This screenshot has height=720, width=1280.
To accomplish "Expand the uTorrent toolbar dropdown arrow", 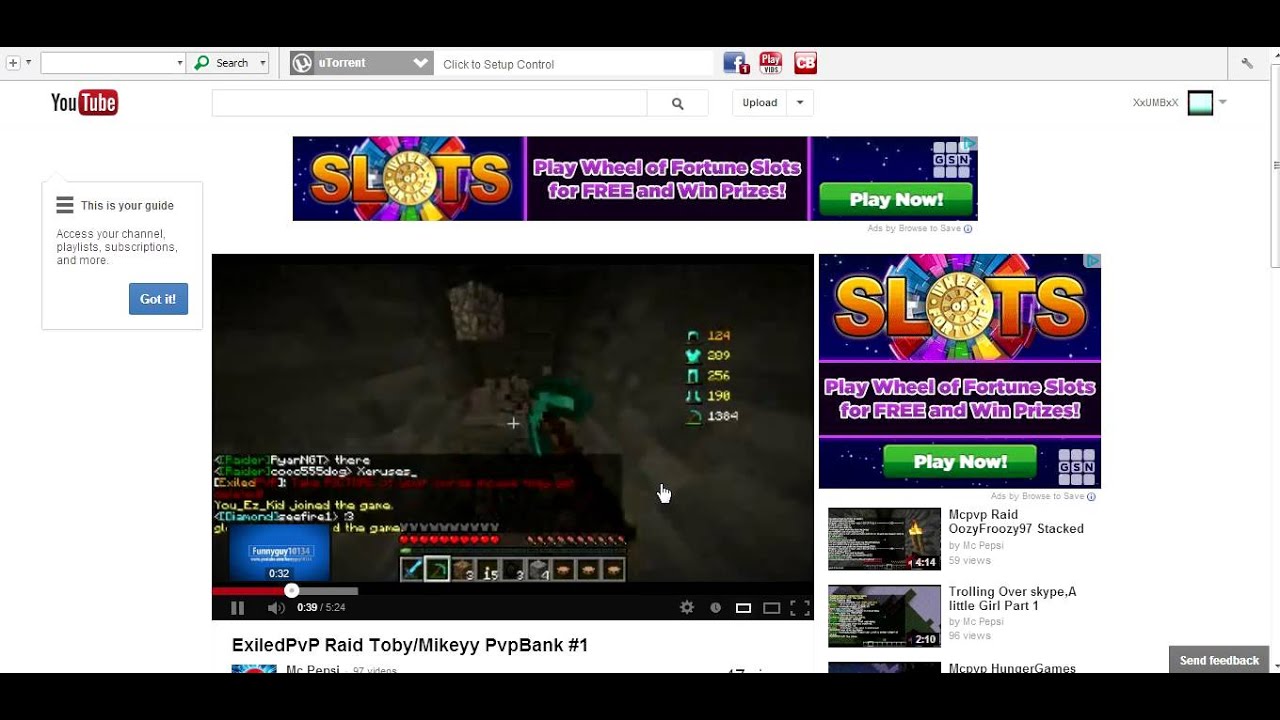I will [x=421, y=63].
